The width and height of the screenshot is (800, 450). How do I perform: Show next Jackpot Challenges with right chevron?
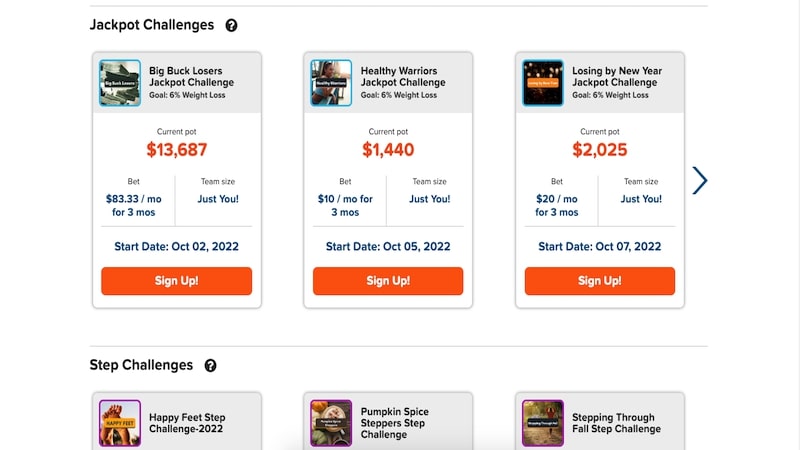(700, 180)
